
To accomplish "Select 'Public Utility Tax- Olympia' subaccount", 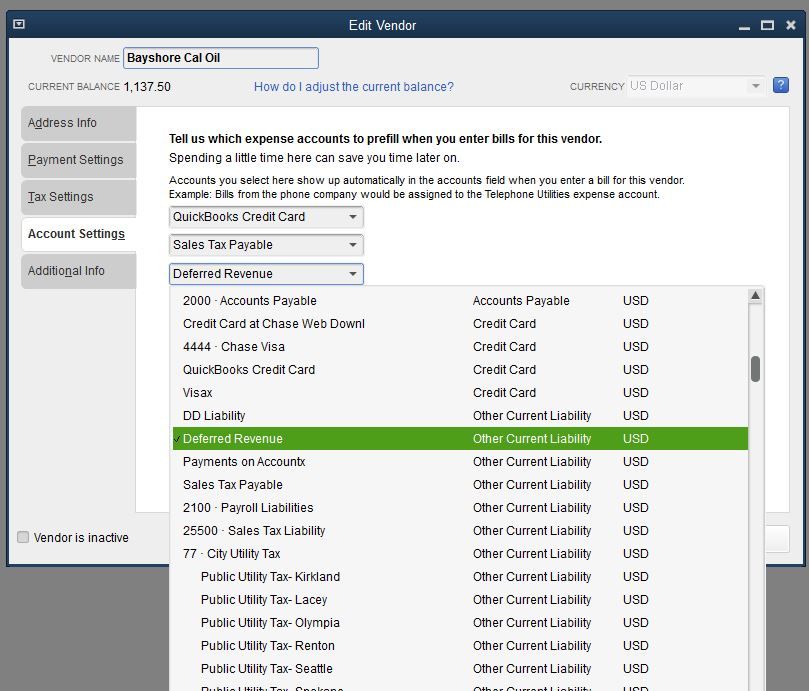I will click(460, 622).
